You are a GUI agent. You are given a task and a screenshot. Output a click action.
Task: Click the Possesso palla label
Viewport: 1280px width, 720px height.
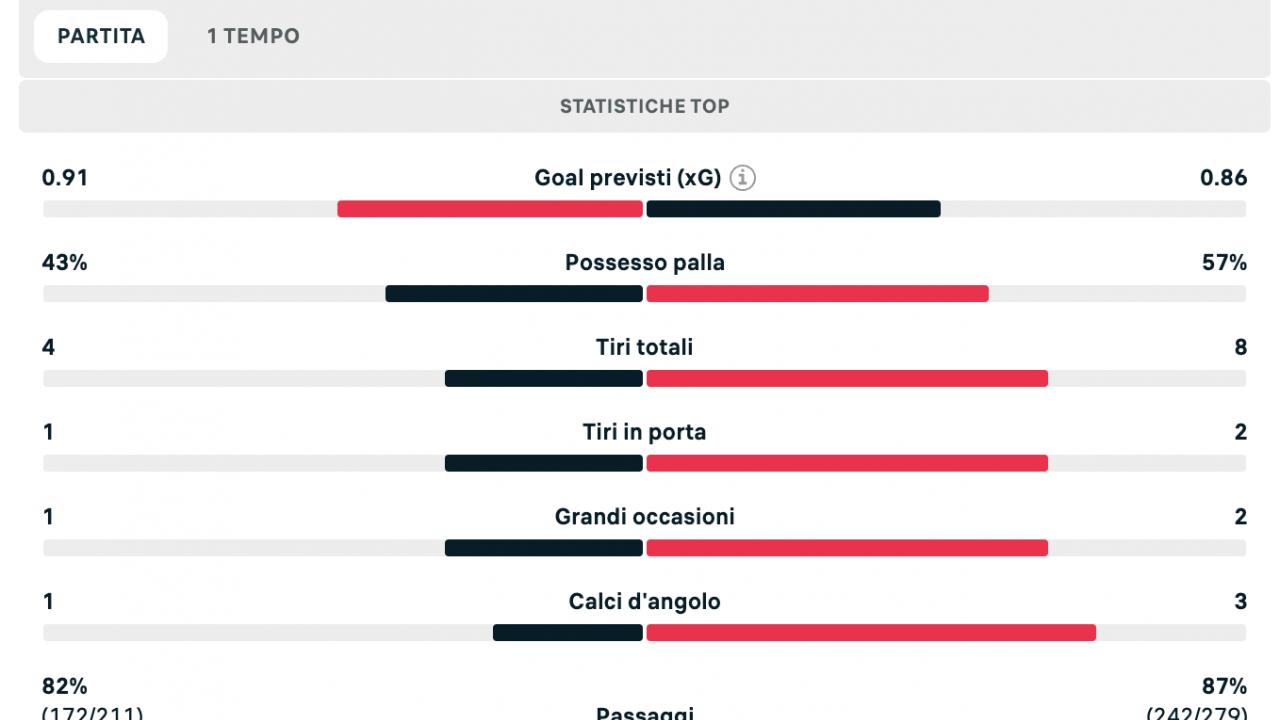644,263
